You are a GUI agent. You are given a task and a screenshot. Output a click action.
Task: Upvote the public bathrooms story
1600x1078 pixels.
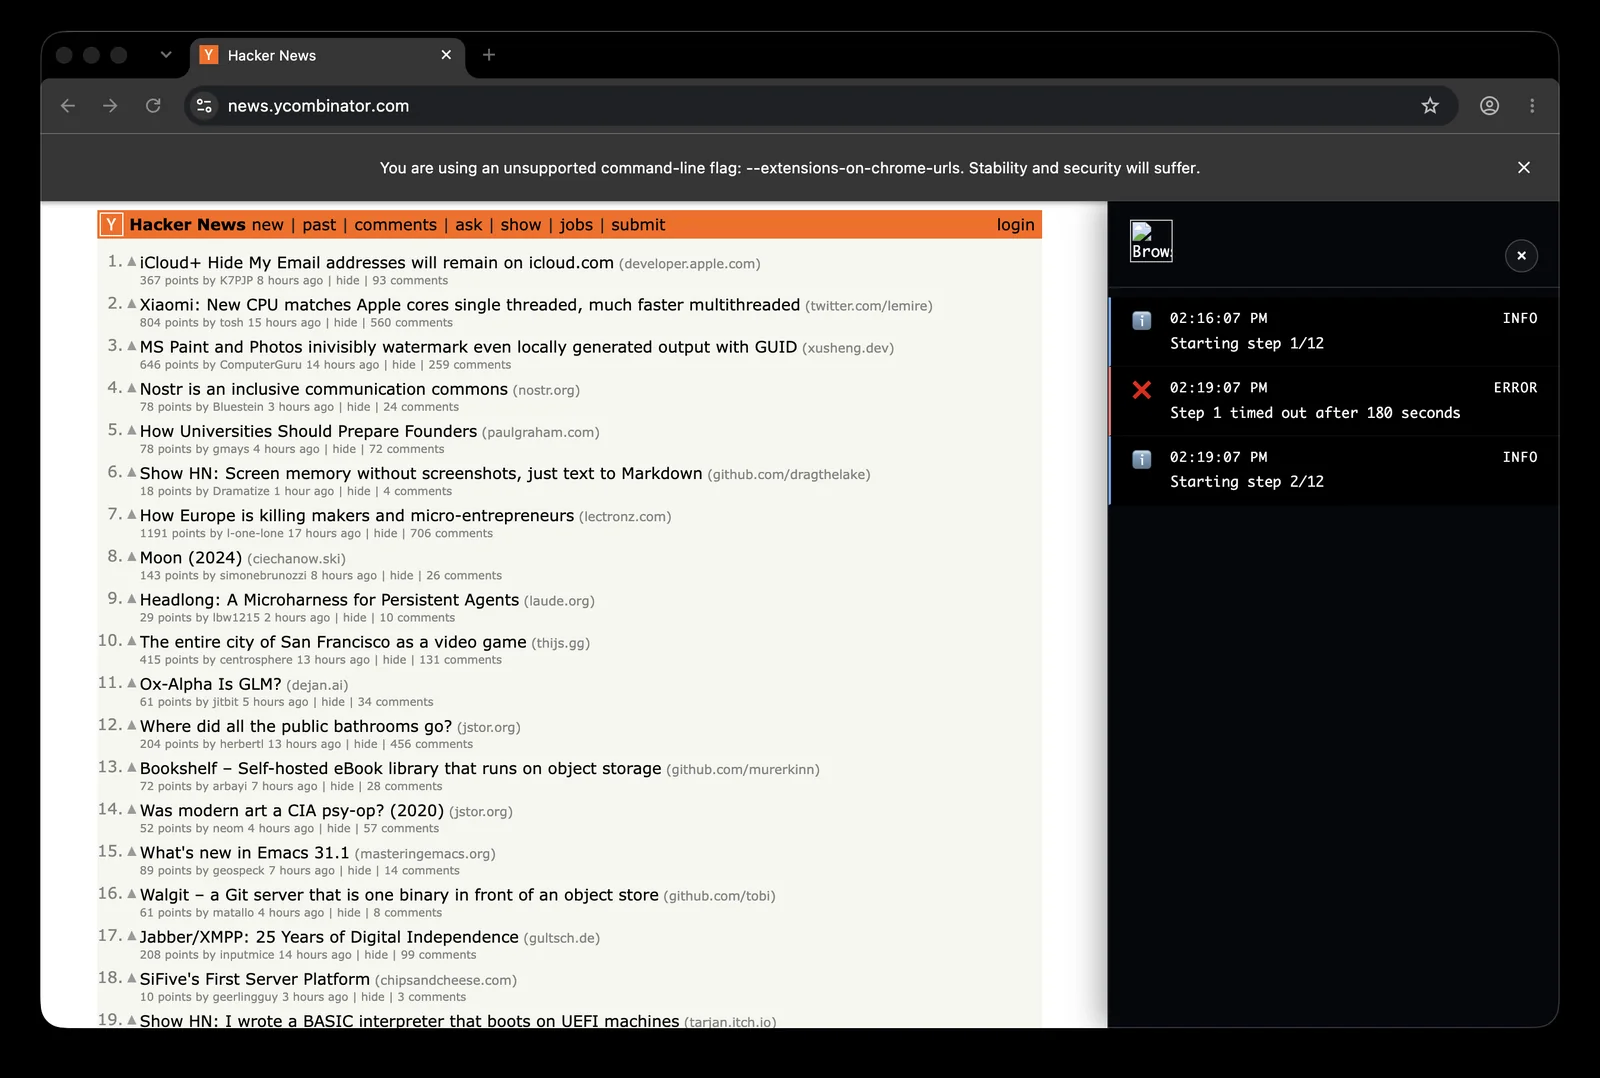pyautogui.click(x=131, y=725)
